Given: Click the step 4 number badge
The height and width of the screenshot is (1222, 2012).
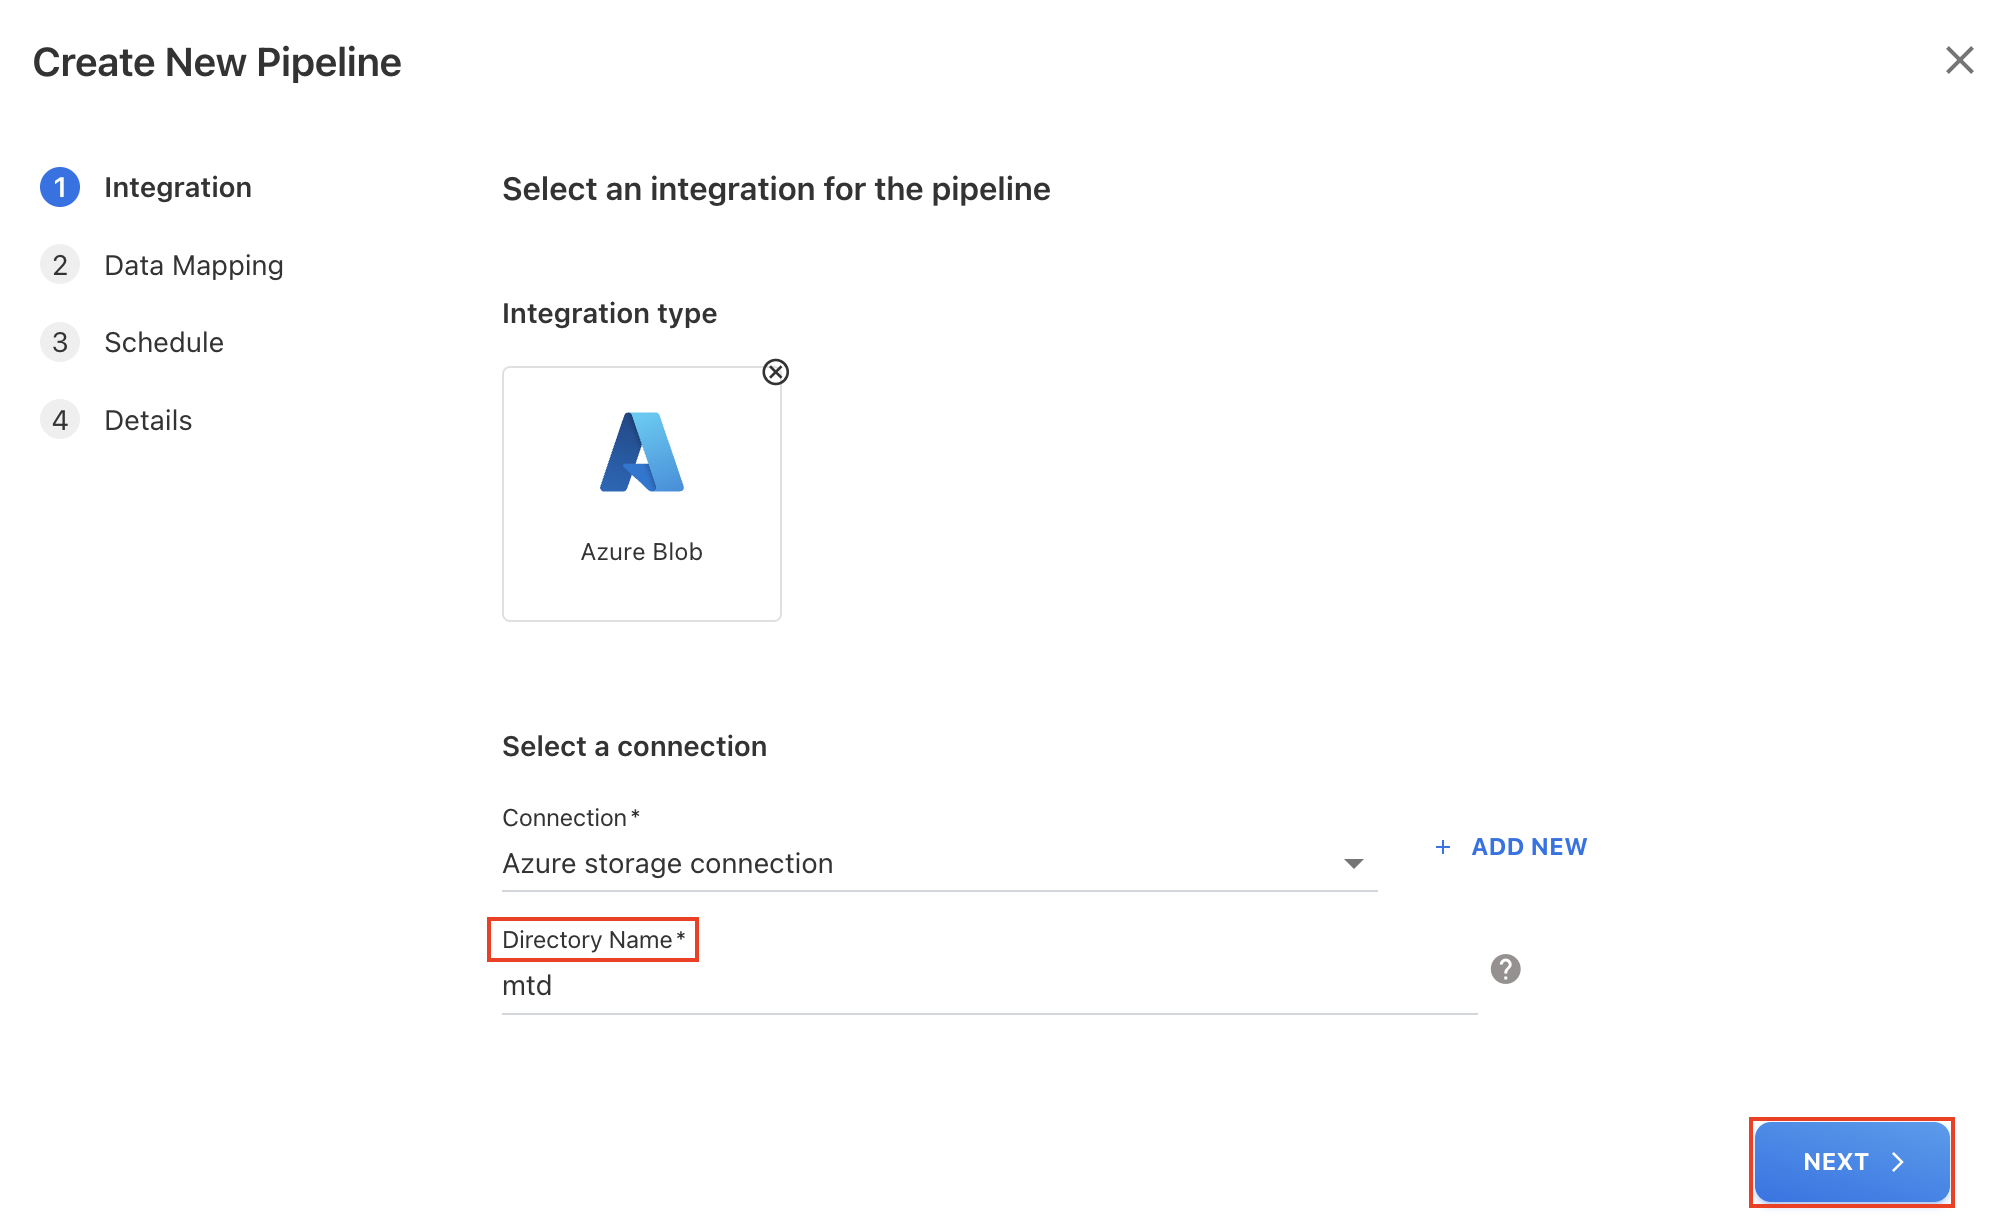Looking at the screenshot, I should click(60, 420).
